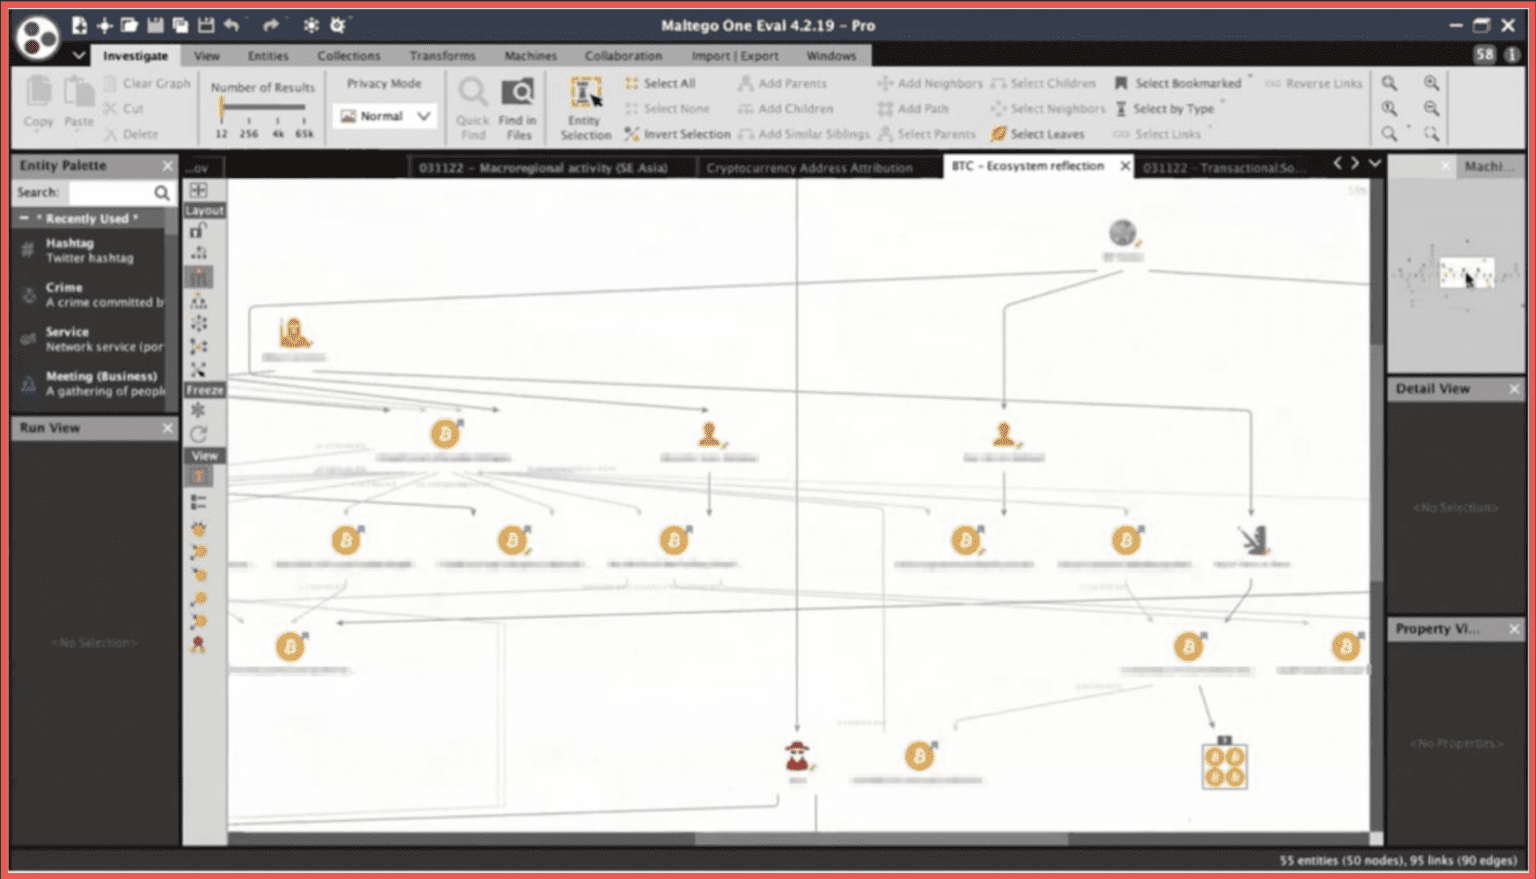Click the save graph icon in title bar
The width and height of the screenshot is (1536, 879).
click(x=155, y=25)
